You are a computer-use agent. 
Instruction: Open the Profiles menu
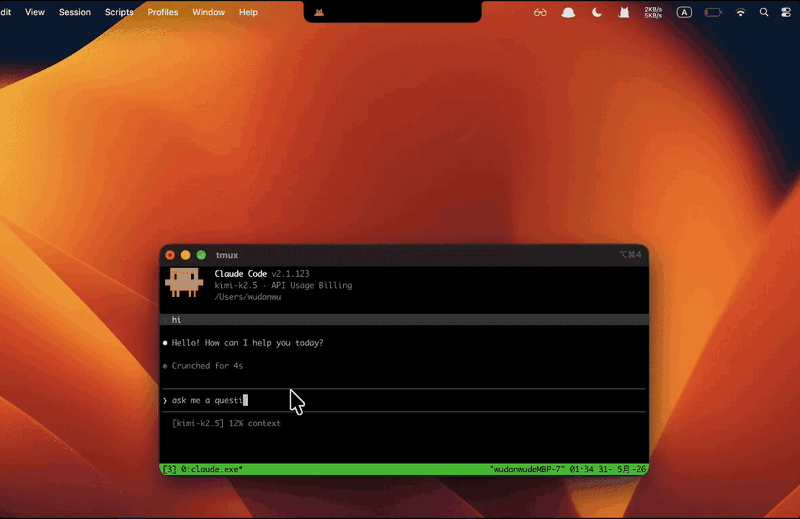pyautogui.click(x=163, y=12)
